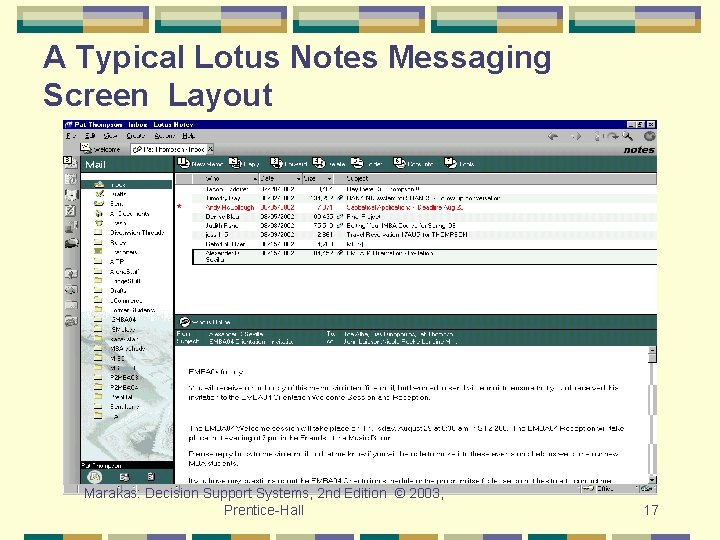Screen dimensions: 720x540
Task: Open the Tools action menu
Action: click(x=459, y=163)
